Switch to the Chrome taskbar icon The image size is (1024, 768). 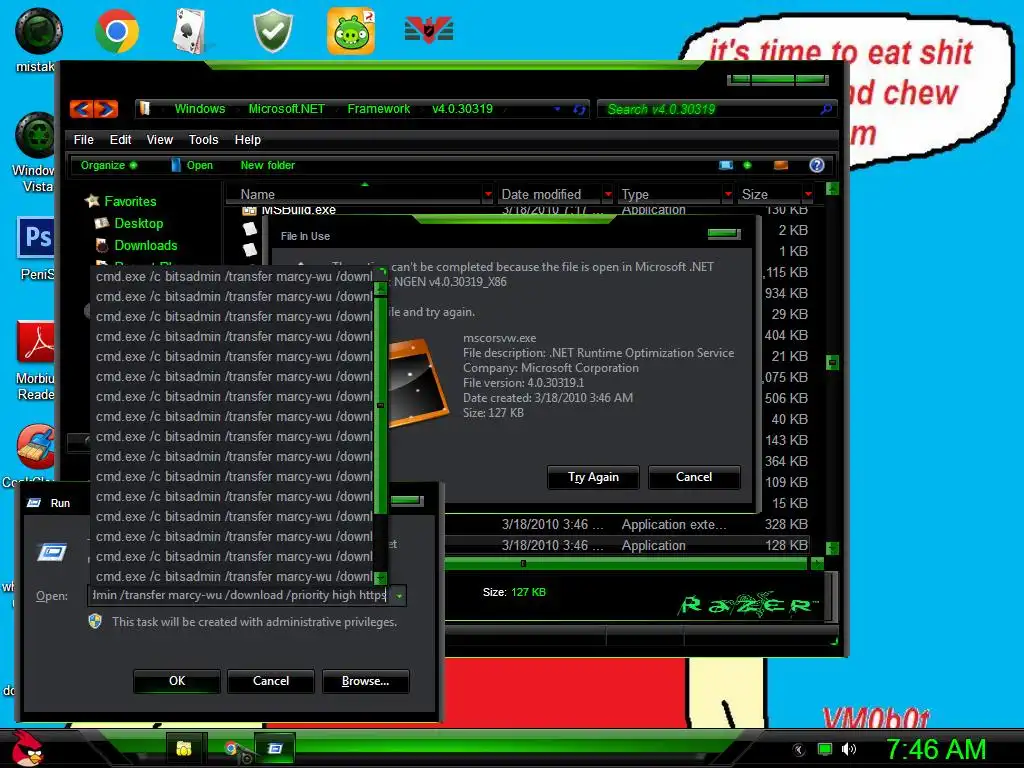[231, 749]
